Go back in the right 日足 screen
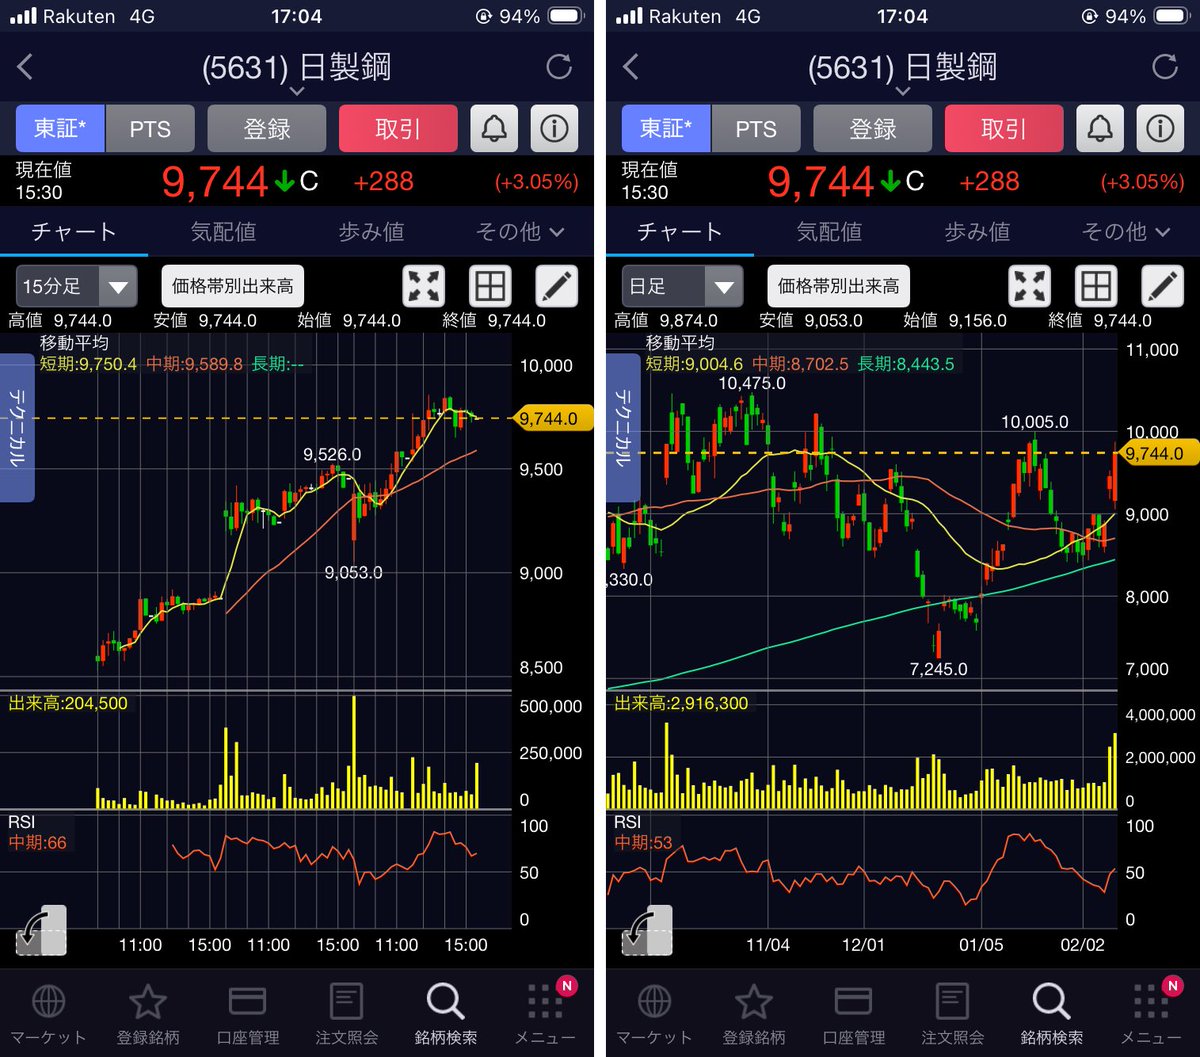 click(631, 67)
